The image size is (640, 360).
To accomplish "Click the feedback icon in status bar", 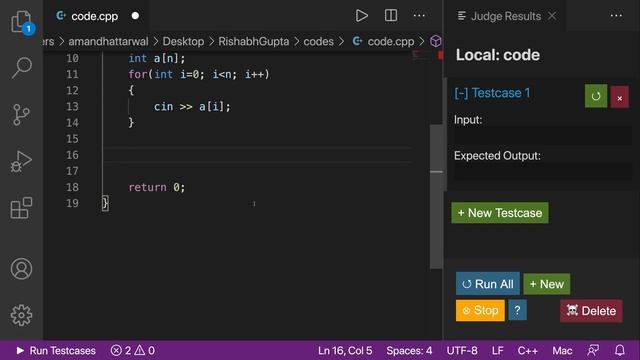I will click(x=593, y=350).
